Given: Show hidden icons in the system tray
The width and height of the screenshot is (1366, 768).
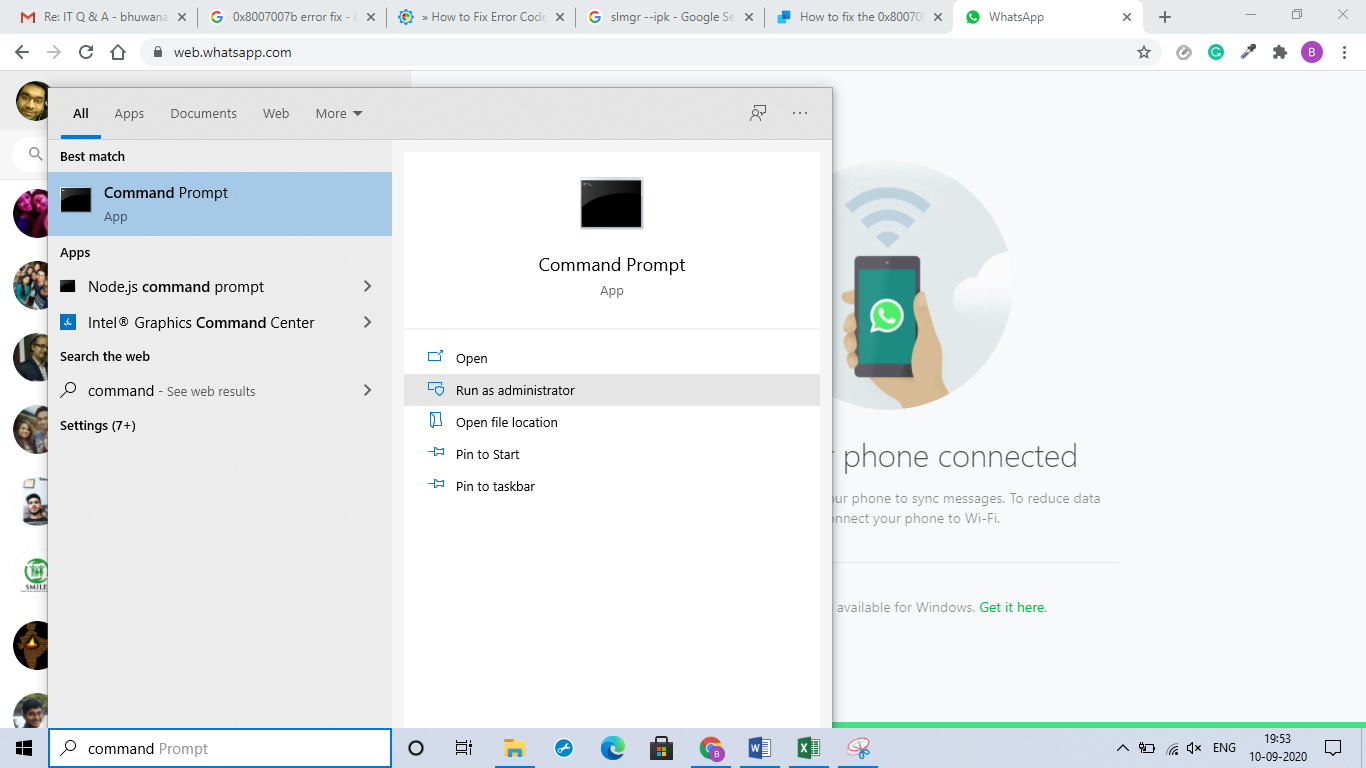Looking at the screenshot, I should pos(1122,747).
